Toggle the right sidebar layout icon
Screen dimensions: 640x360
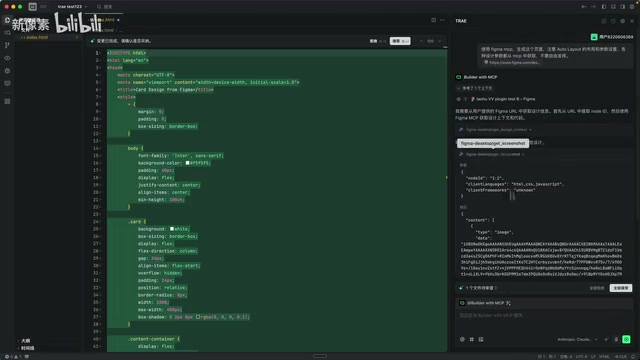[x=622, y=7]
